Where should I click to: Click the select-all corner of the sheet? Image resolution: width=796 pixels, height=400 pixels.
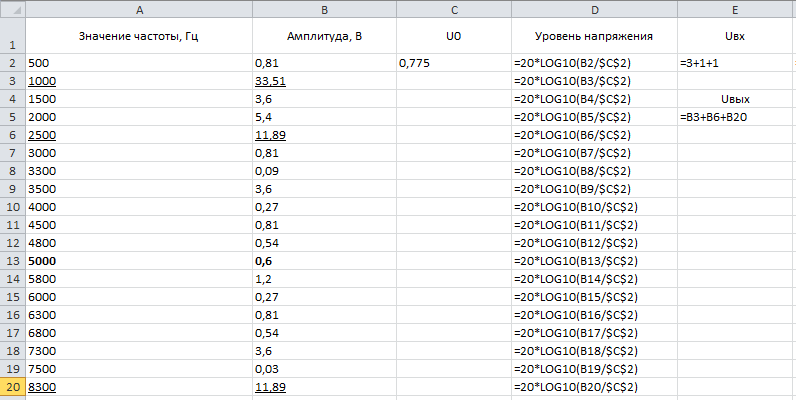13,9
